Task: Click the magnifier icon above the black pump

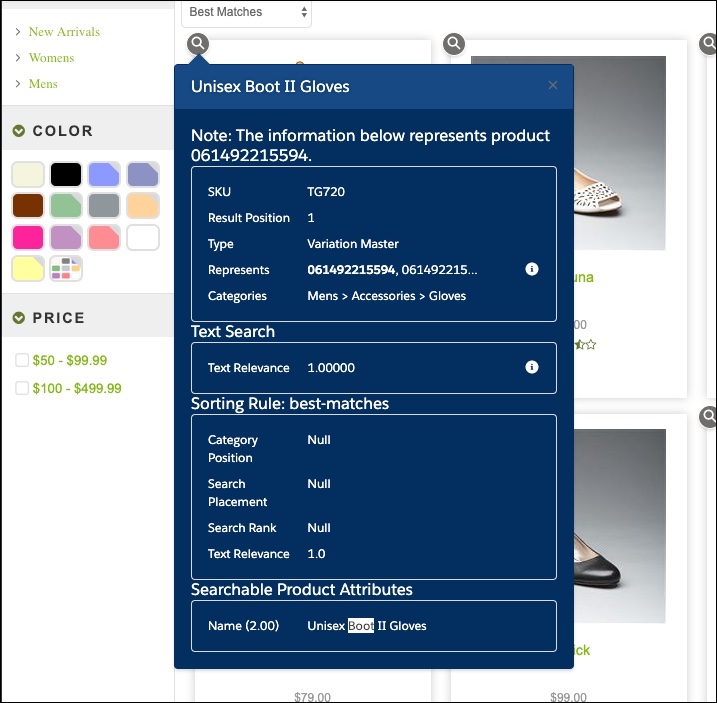Action: (708, 416)
